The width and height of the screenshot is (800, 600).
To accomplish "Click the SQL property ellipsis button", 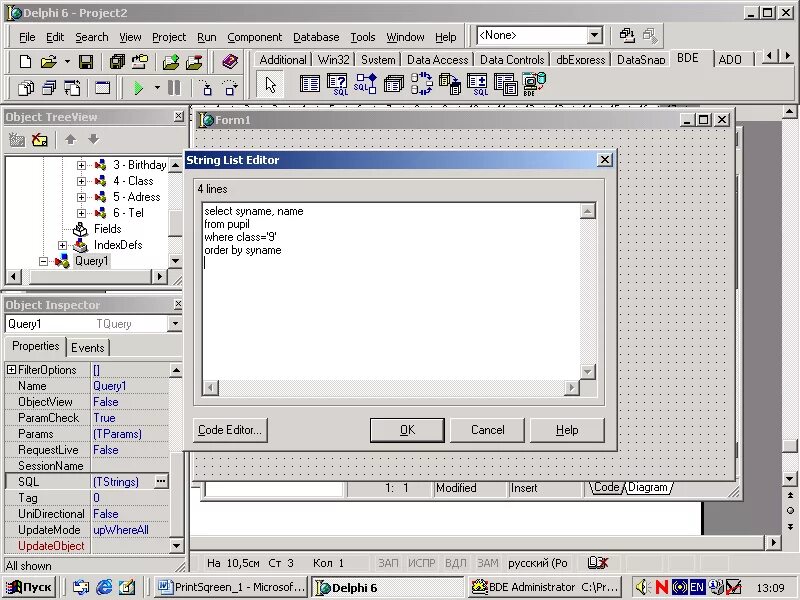I will (161, 481).
